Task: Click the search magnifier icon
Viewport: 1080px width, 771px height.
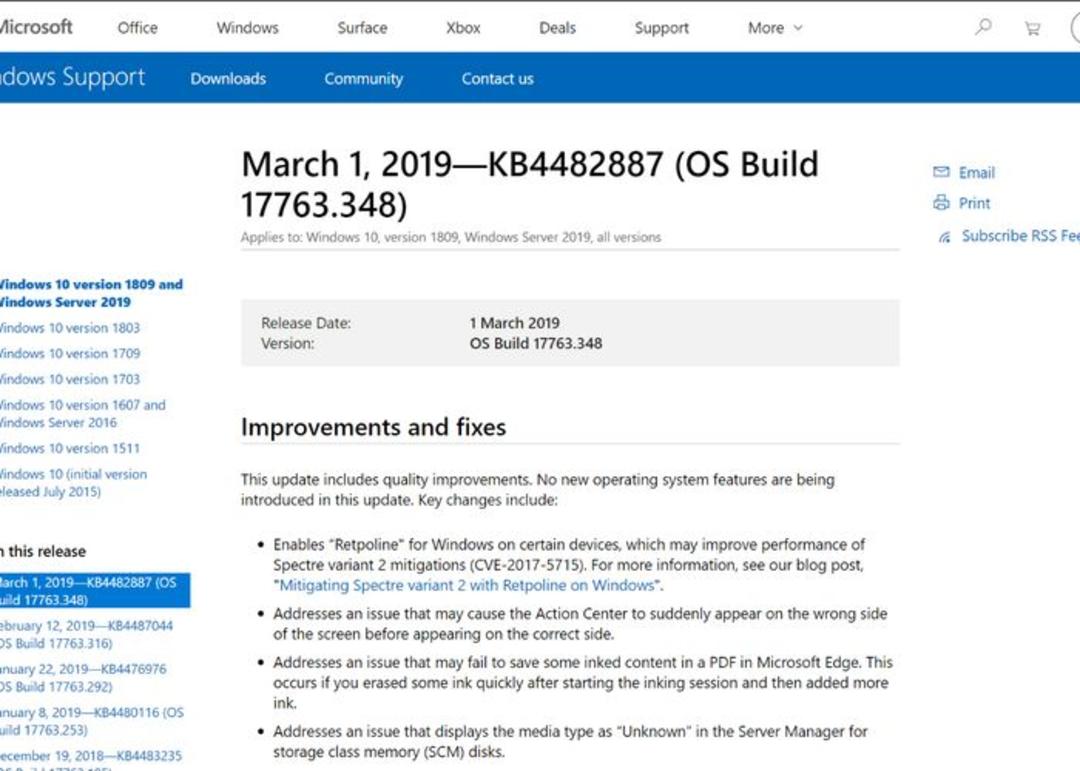Action: point(983,27)
